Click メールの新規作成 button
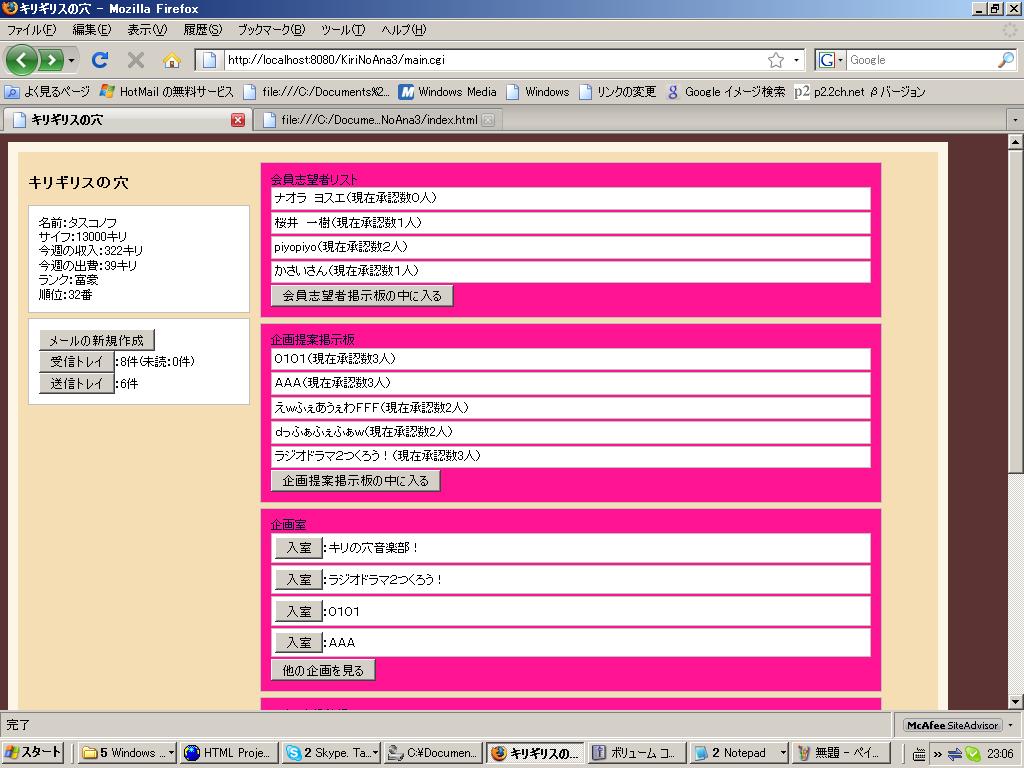Screen dimensions: 1024x768 [x=97, y=340]
